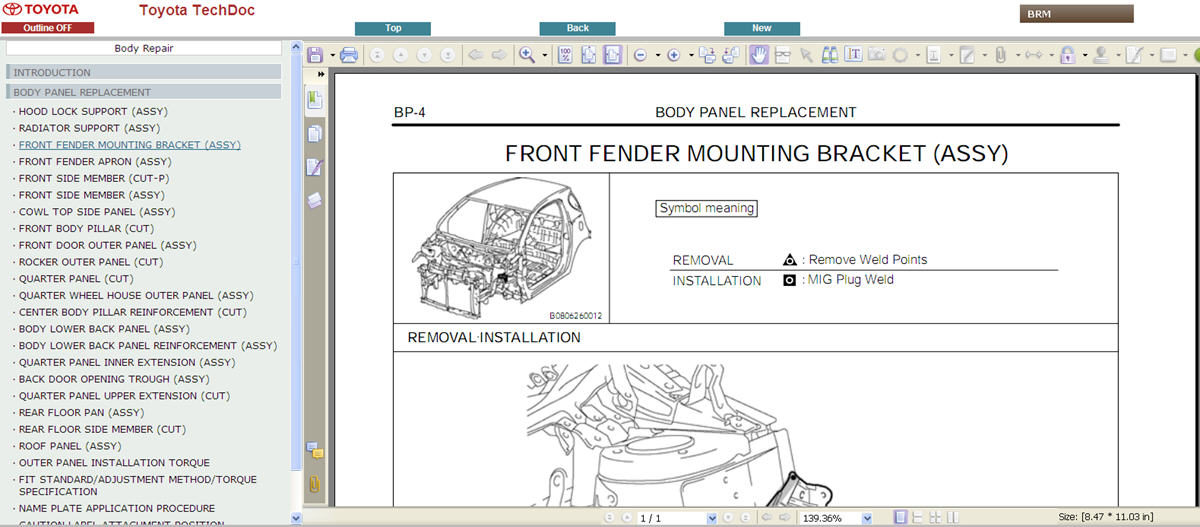The width and height of the screenshot is (1200, 527).
Task: Click the Print icon in the PDF toolbar
Action: [x=349, y=55]
